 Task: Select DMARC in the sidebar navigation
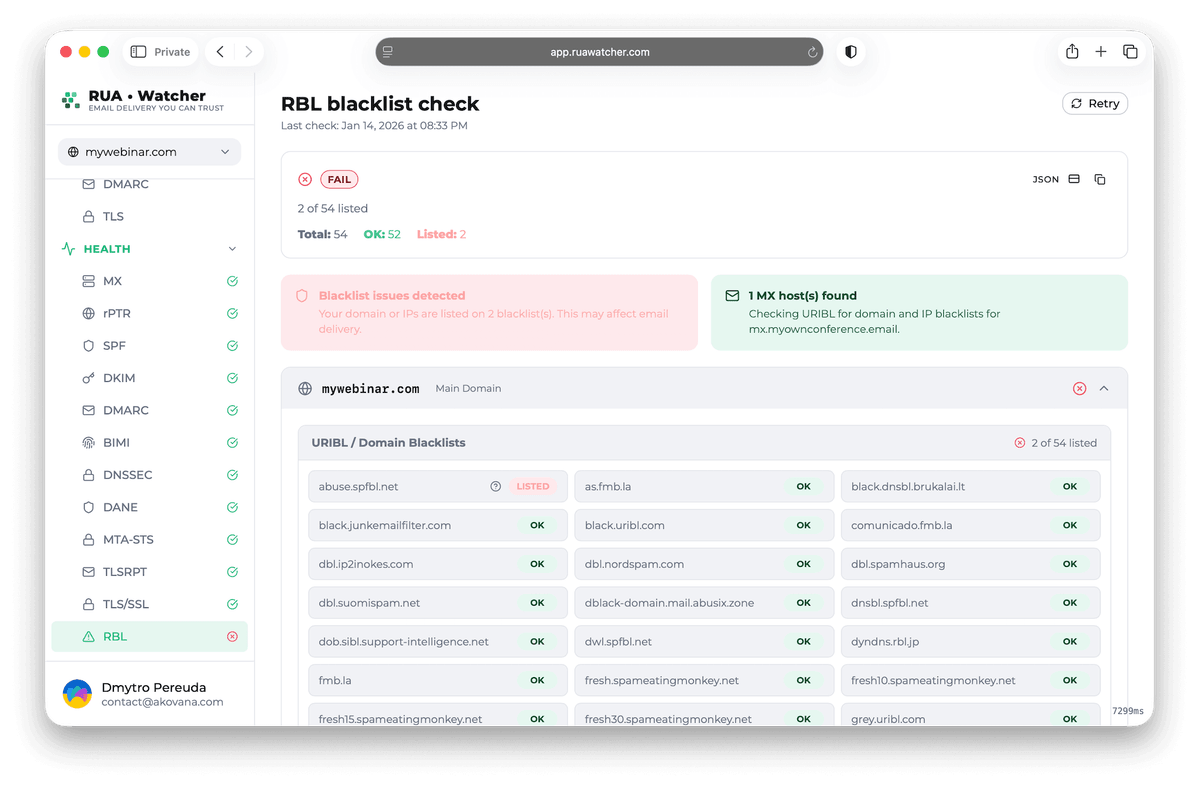coord(128,184)
